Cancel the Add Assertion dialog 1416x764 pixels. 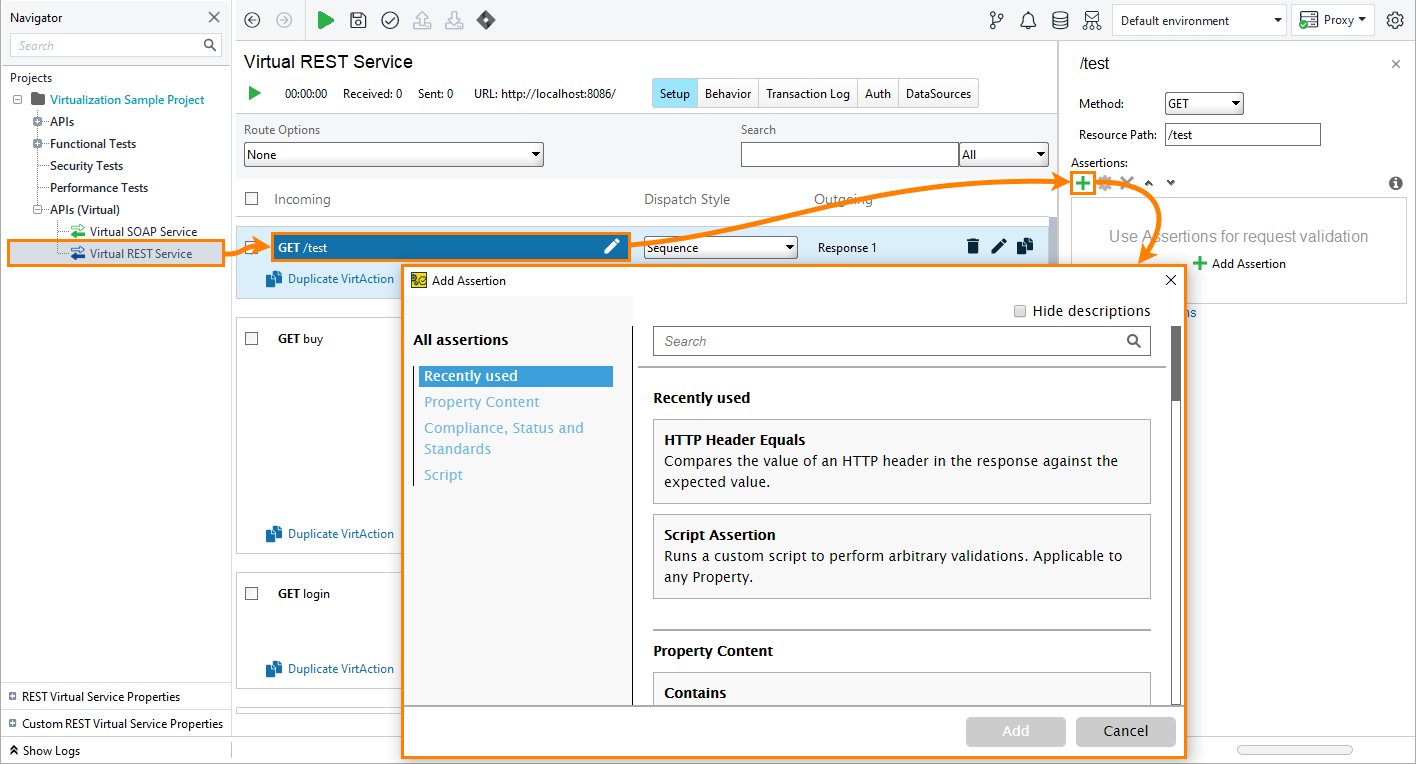tap(1125, 731)
